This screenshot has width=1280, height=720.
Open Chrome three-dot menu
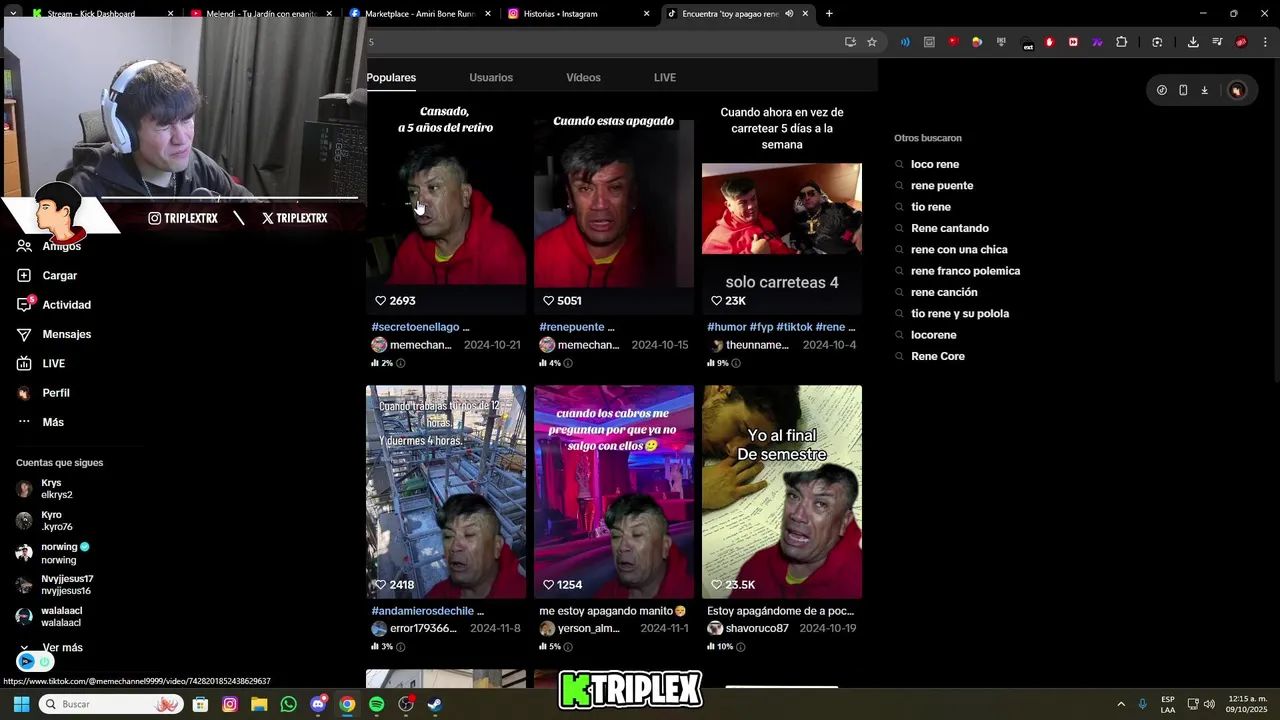coord(1265,42)
